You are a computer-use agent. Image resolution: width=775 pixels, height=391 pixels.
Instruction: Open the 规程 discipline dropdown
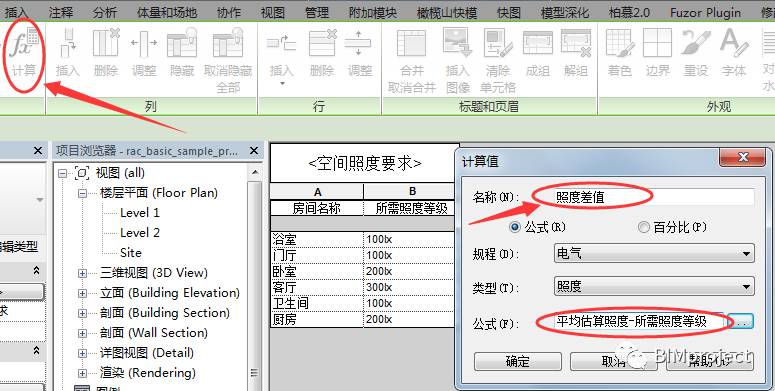coord(654,254)
